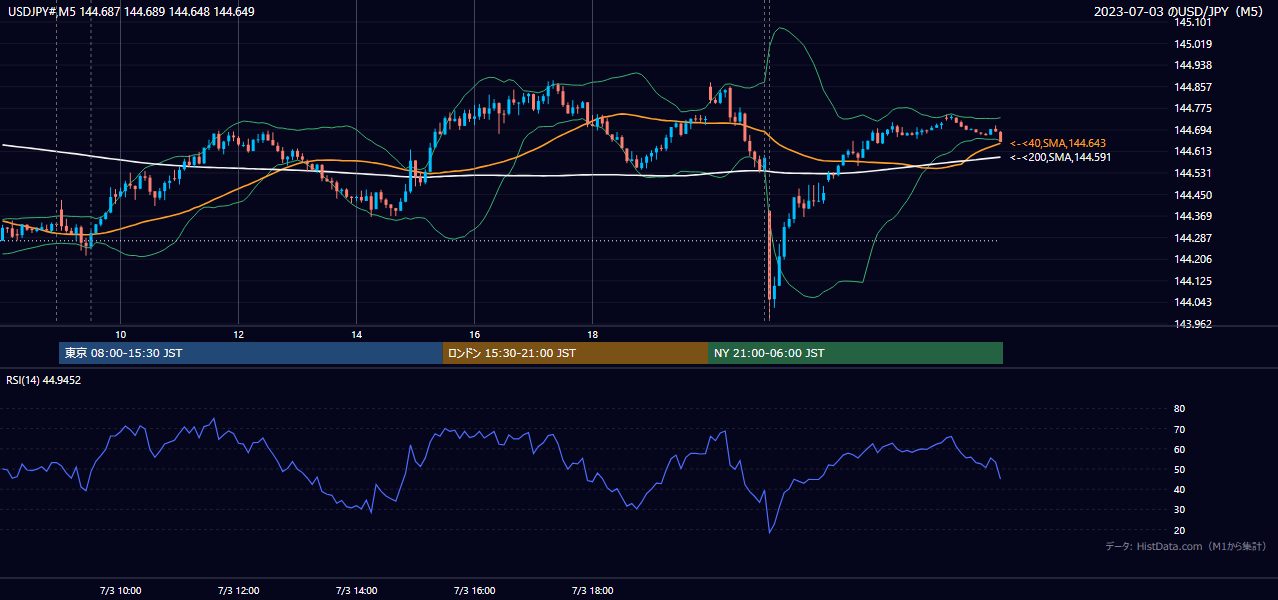Click the 2023-07-03 USD/JPY (M5) chart title
The width and height of the screenshot is (1278, 600).
click(x=1179, y=11)
